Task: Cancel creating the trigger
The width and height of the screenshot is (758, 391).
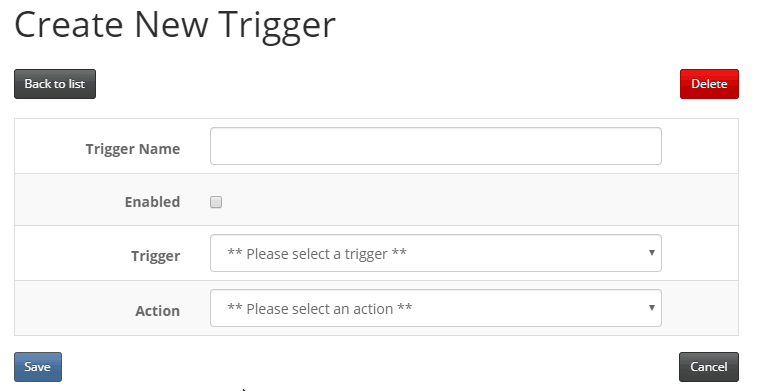Action: pos(709,367)
